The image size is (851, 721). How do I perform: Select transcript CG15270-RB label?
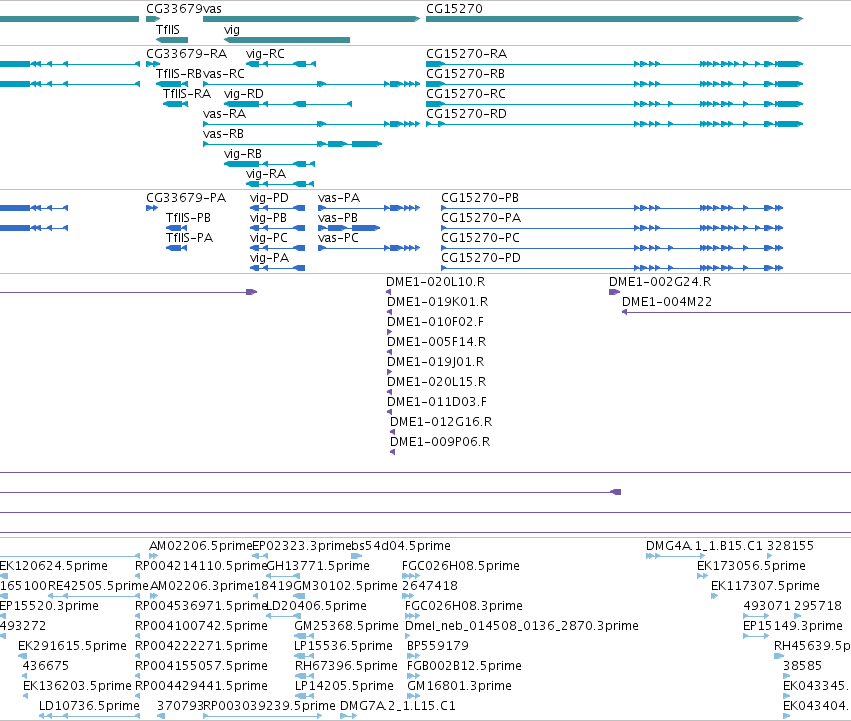pos(466,74)
